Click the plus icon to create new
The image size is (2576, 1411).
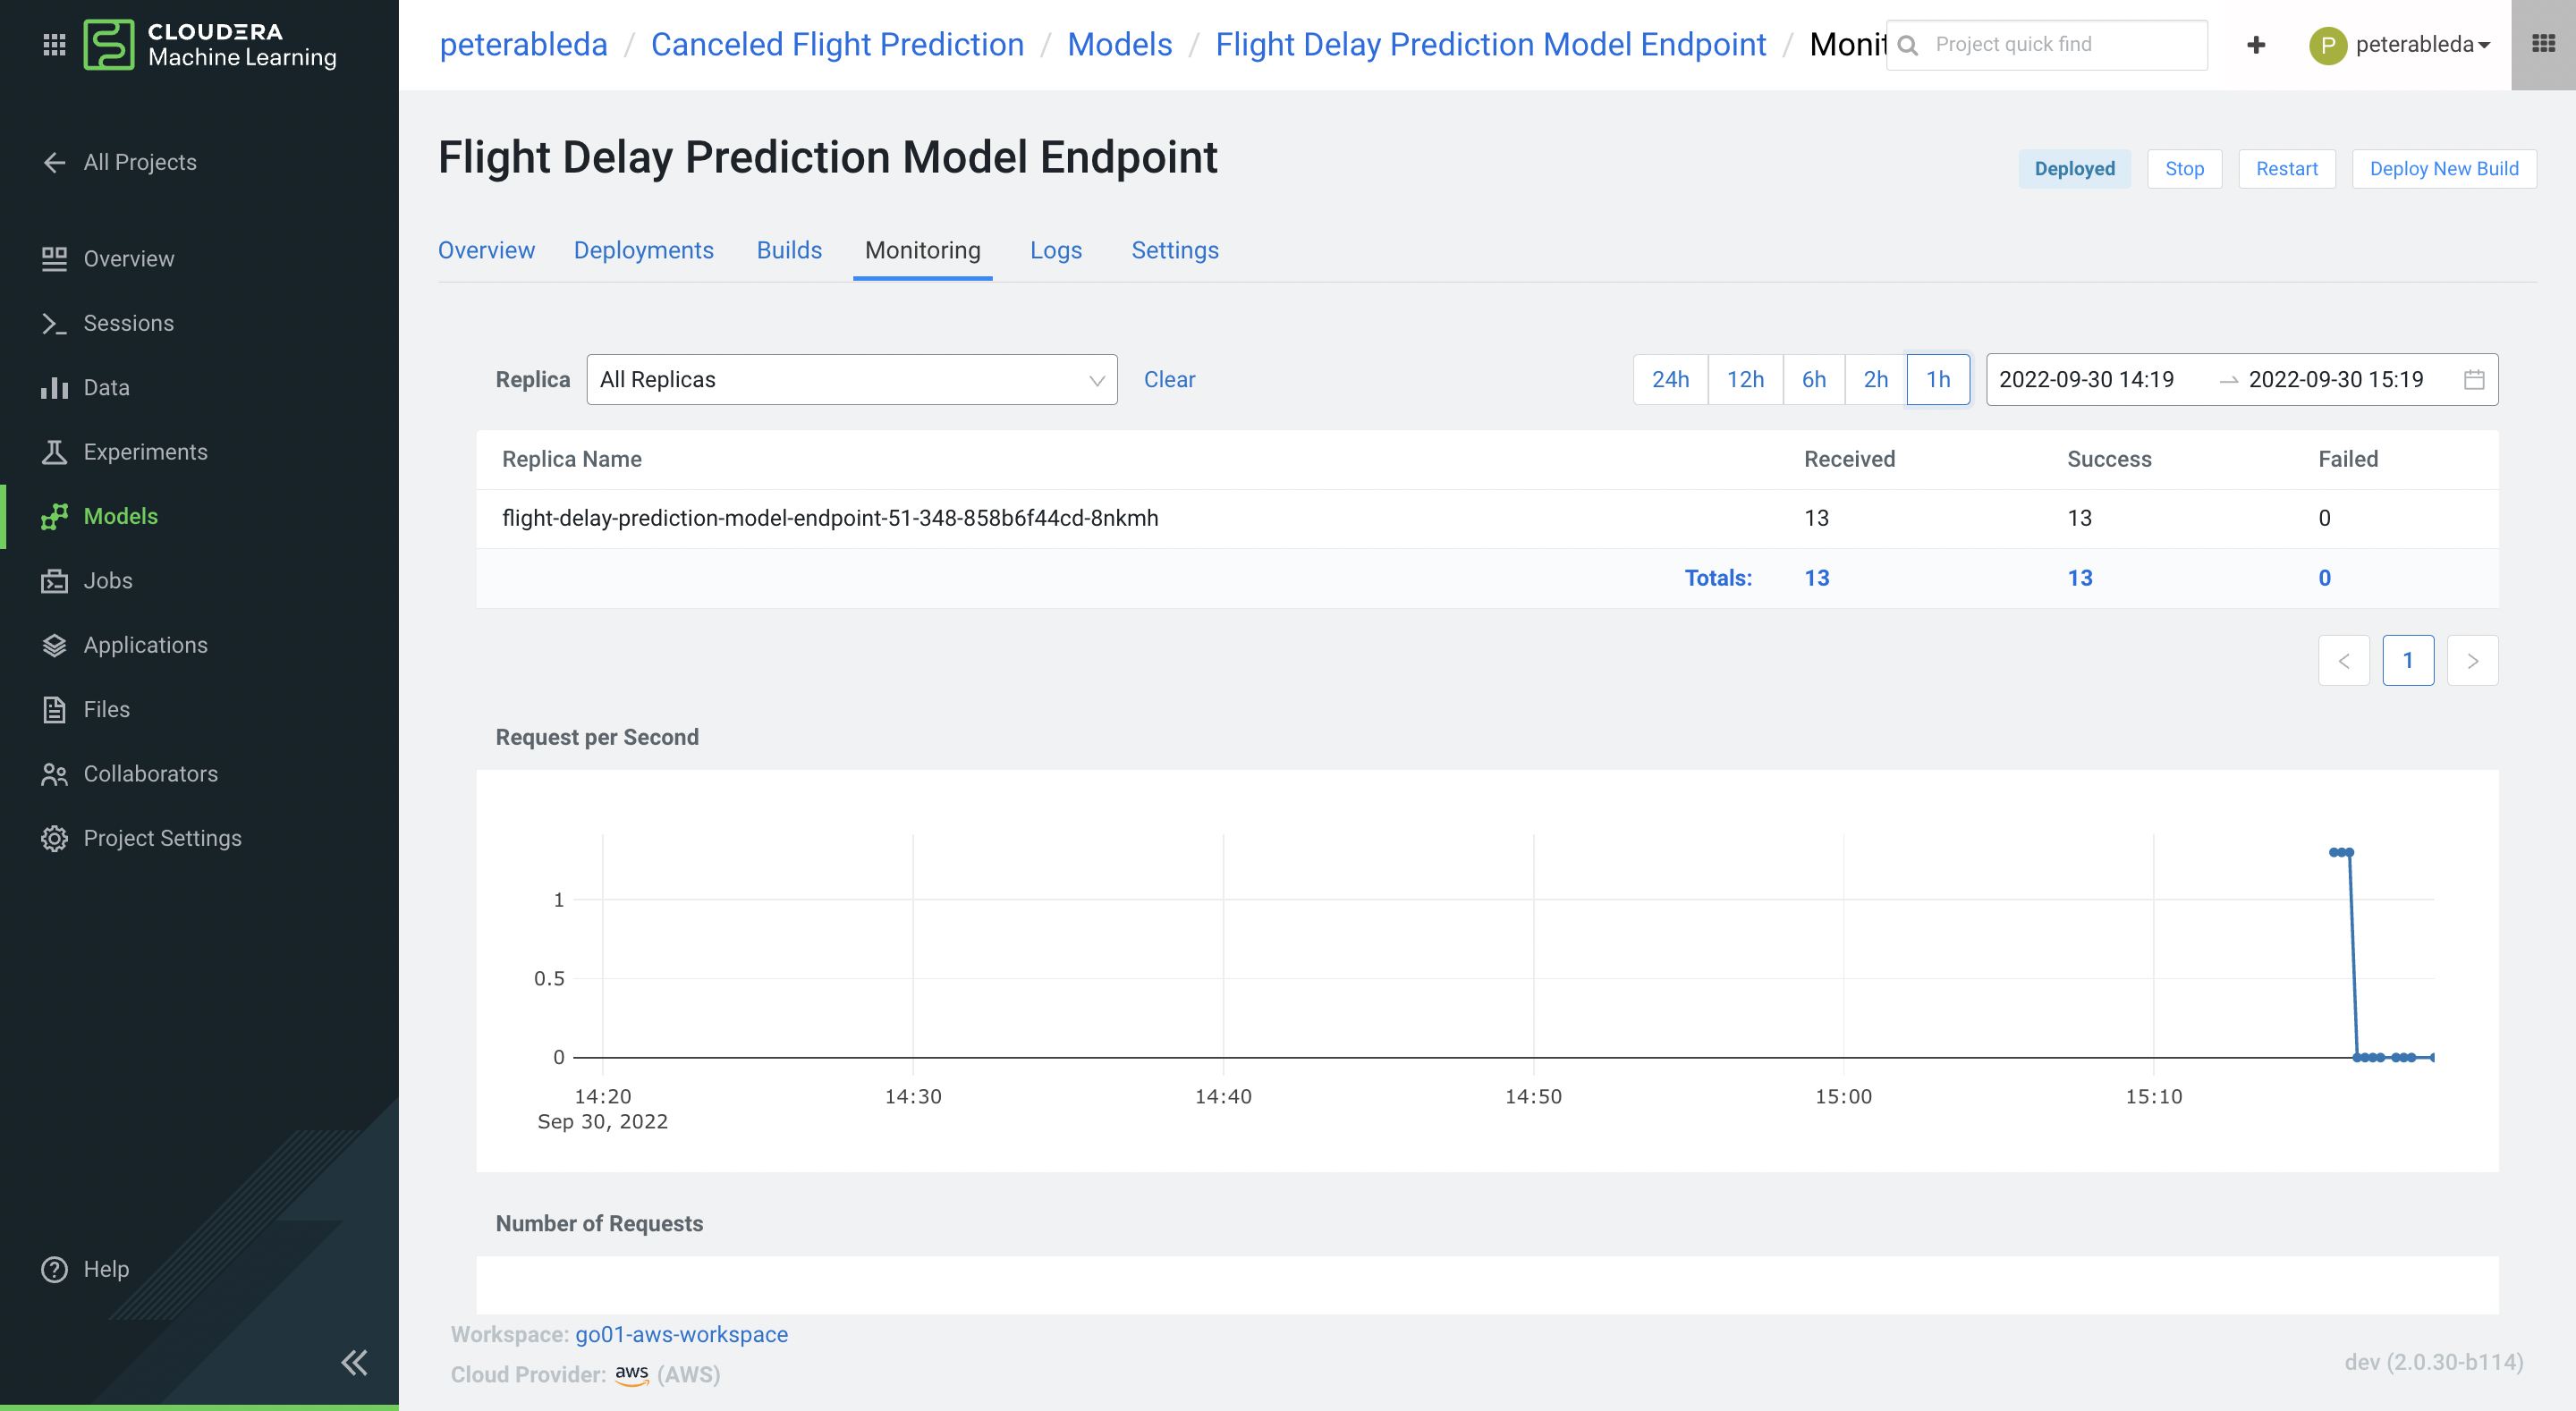coord(2256,45)
